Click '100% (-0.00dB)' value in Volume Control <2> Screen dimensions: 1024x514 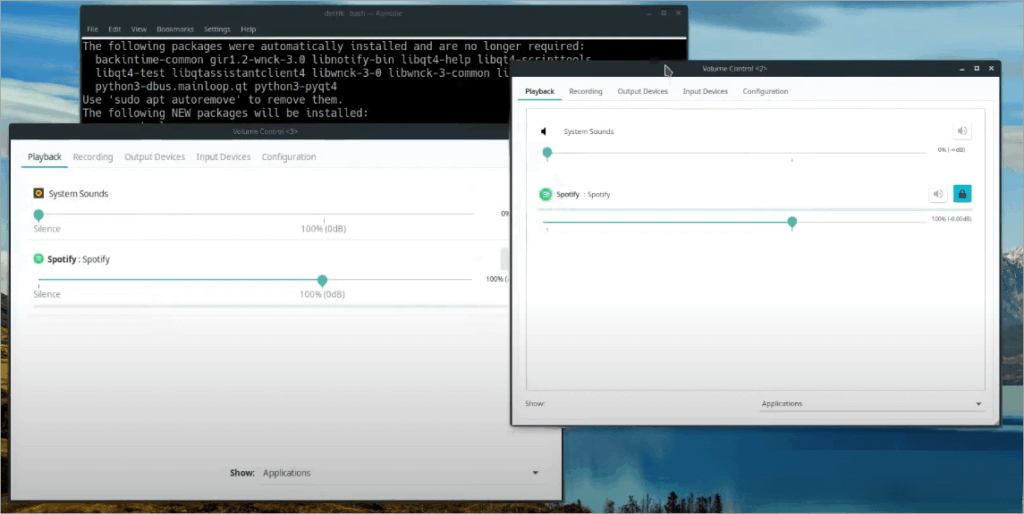pos(951,219)
